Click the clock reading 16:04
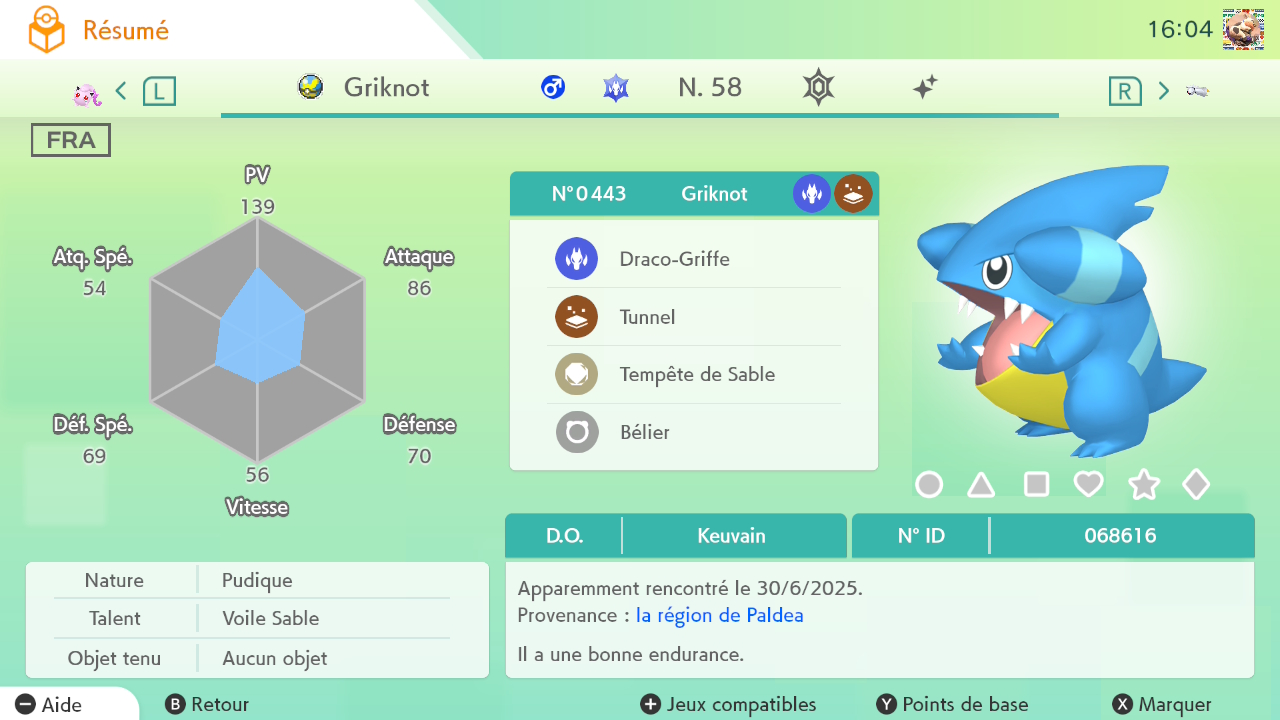1280x720 pixels. (x=1180, y=29)
